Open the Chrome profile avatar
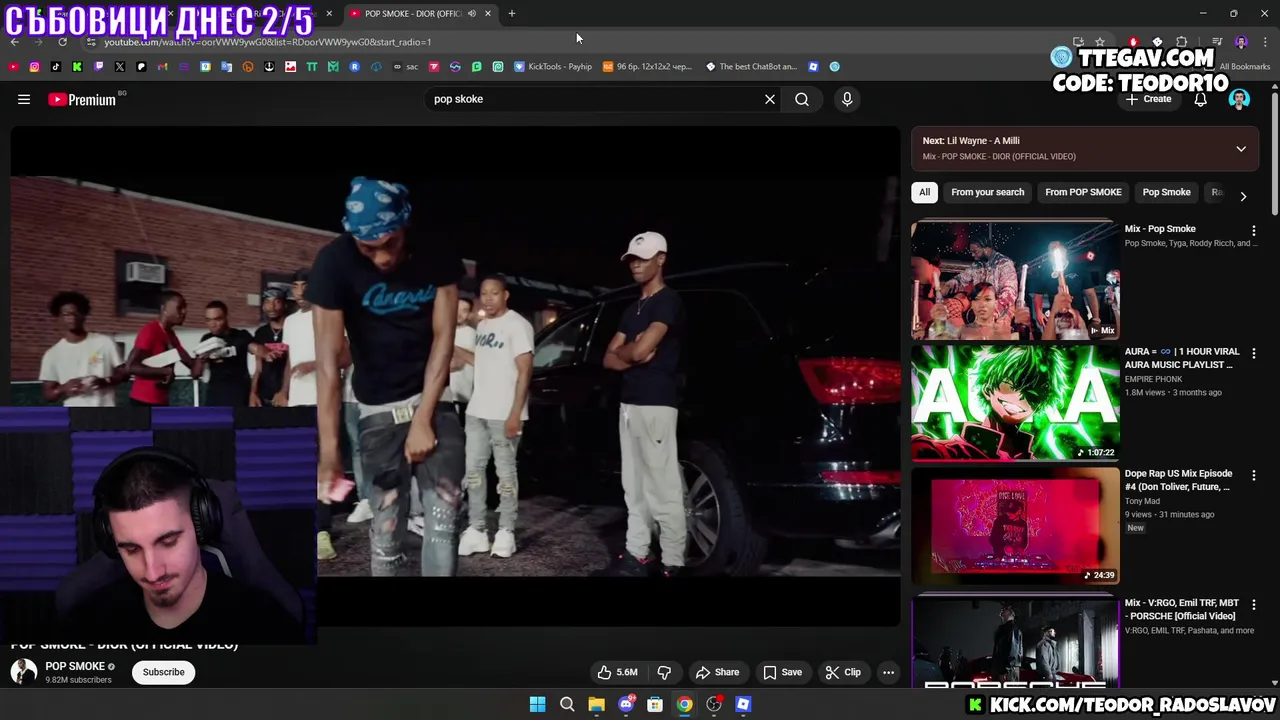The width and height of the screenshot is (1280, 720). 1241,42
